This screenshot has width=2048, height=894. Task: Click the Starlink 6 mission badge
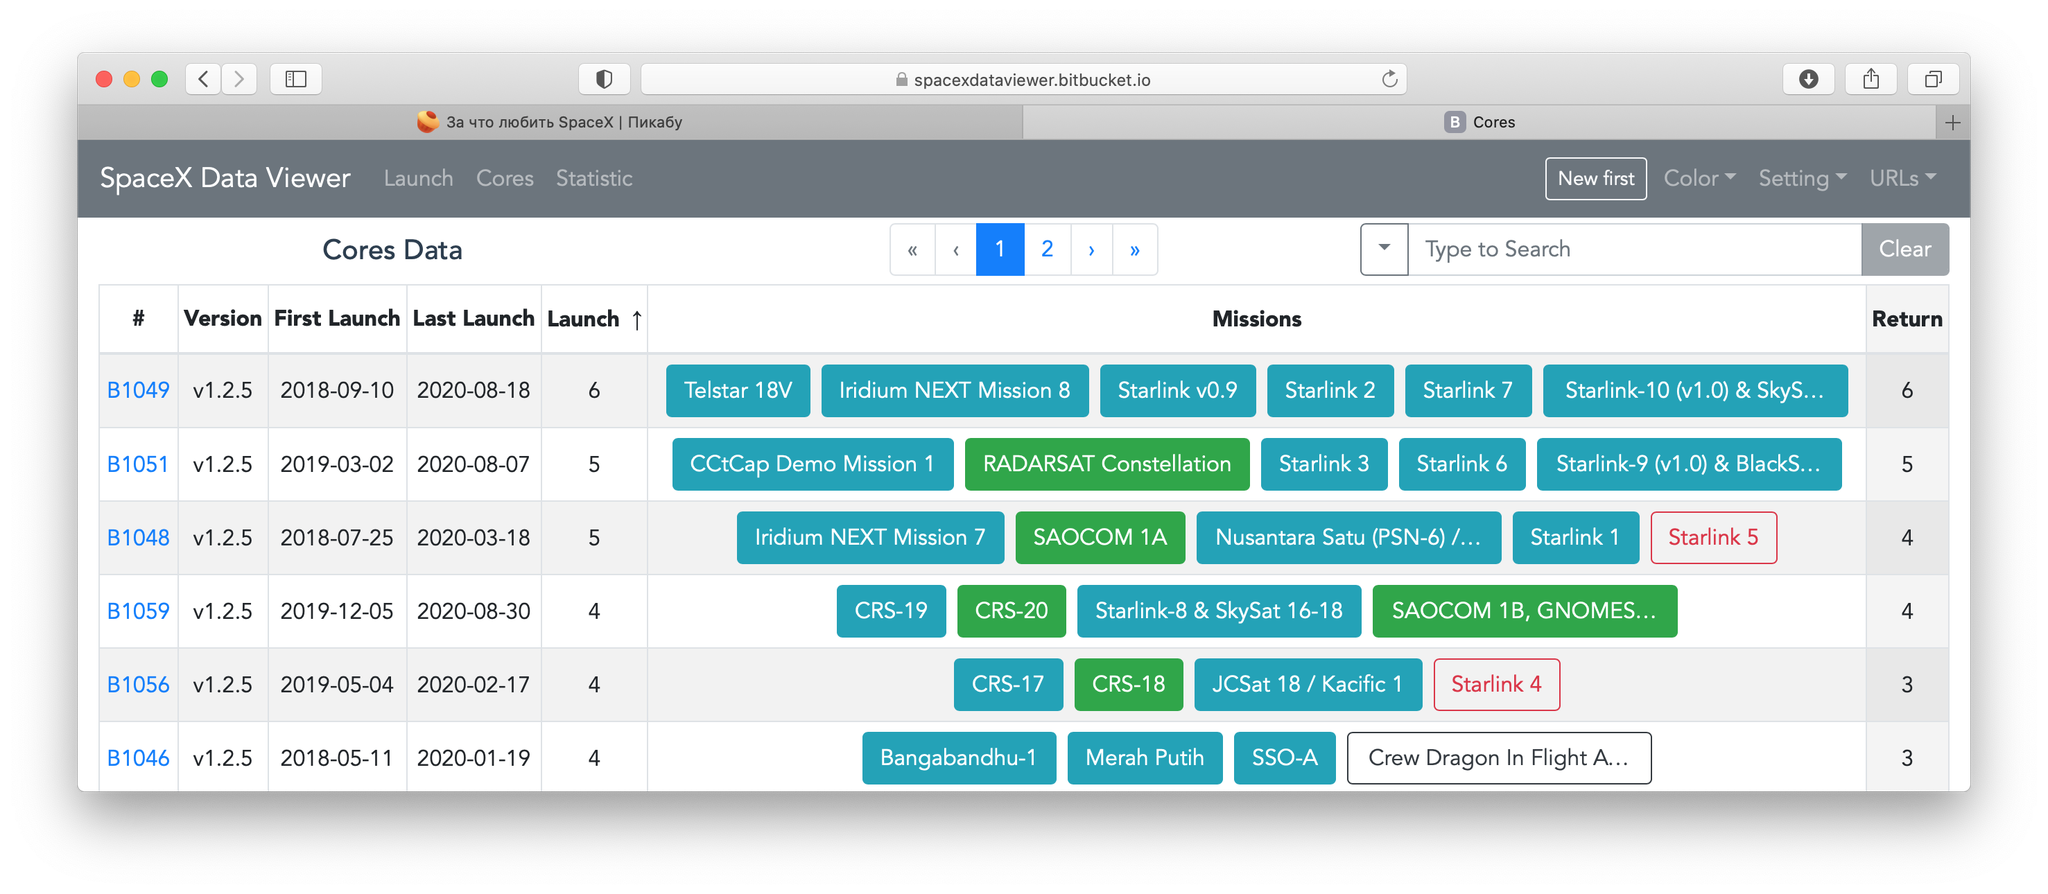coord(1462,464)
